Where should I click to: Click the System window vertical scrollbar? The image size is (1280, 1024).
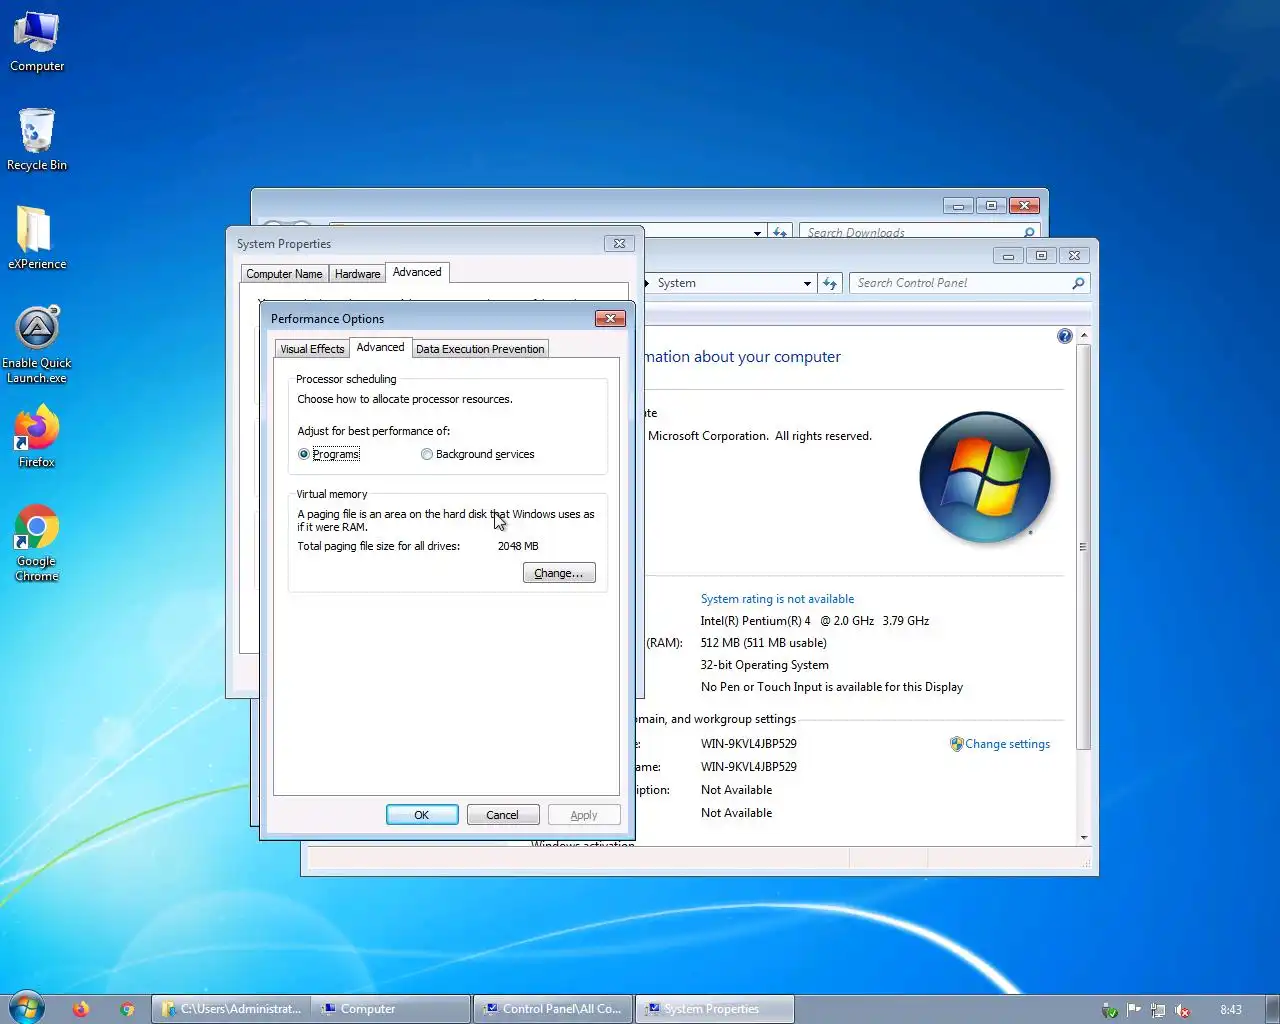1084,545
